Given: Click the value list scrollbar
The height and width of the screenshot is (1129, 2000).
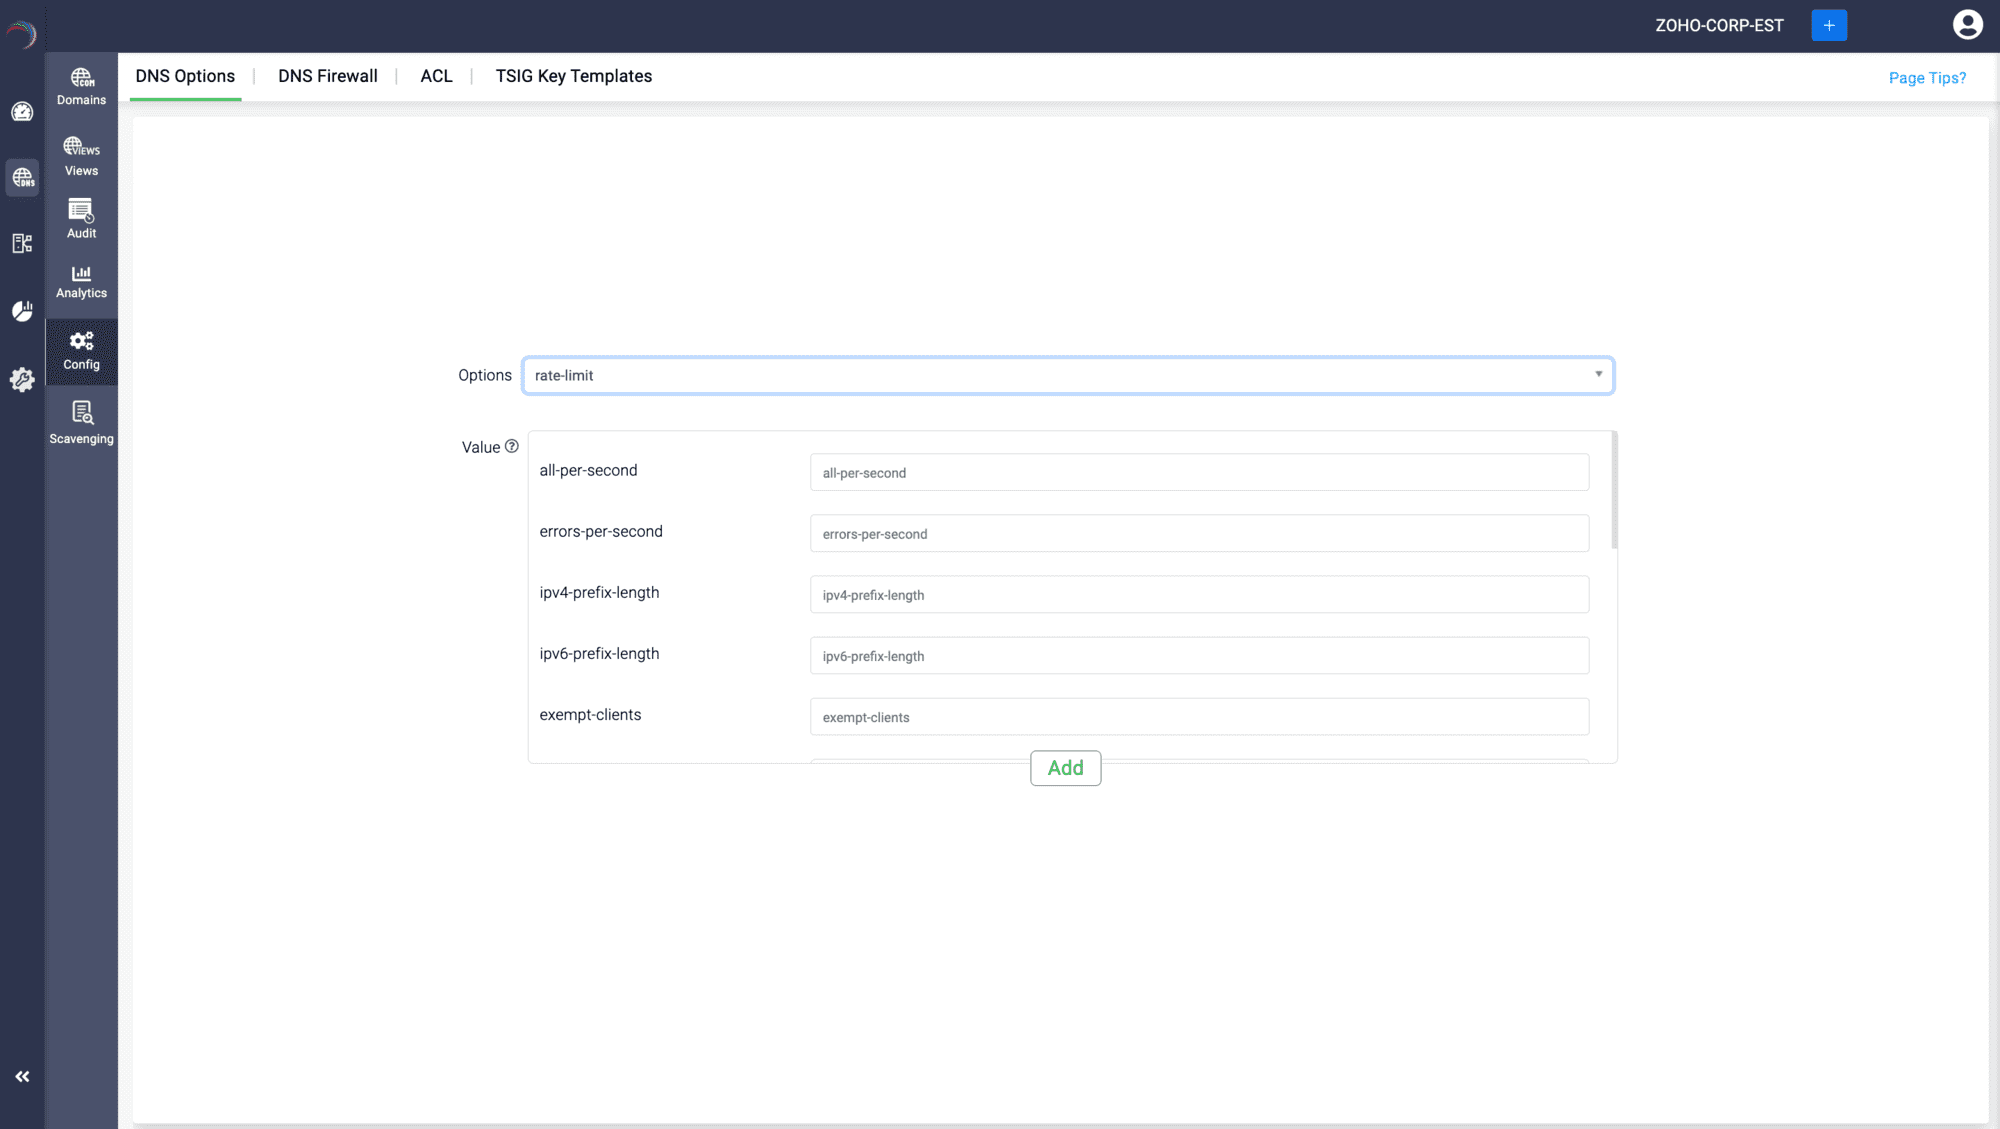Looking at the screenshot, I should (x=1614, y=491).
